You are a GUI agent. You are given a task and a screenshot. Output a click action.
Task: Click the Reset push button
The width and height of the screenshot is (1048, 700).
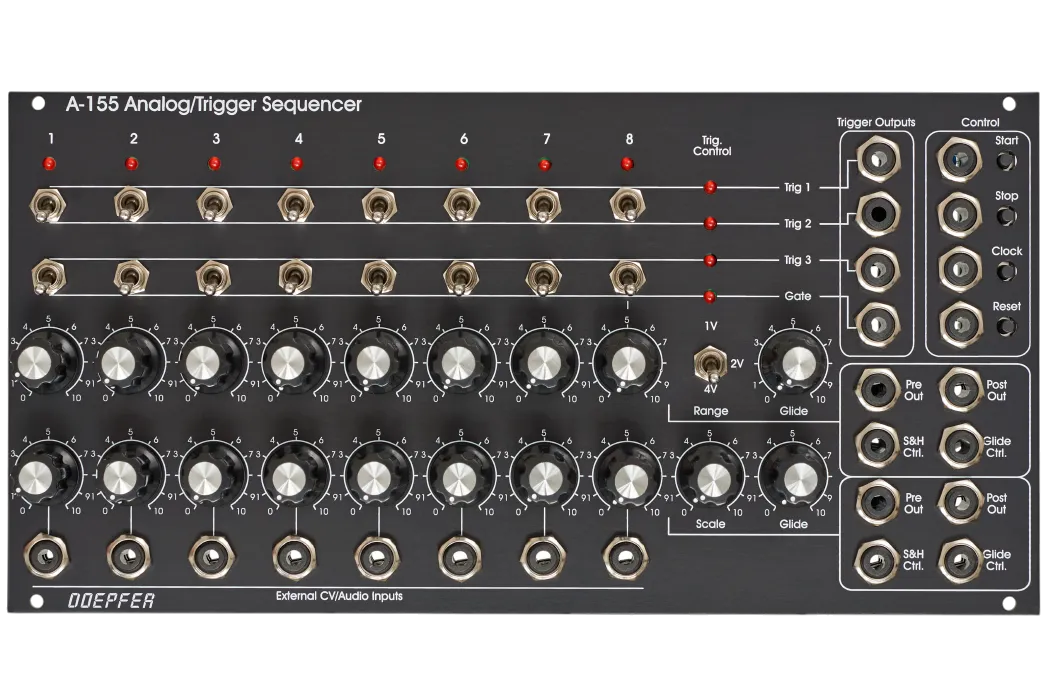coord(1006,326)
